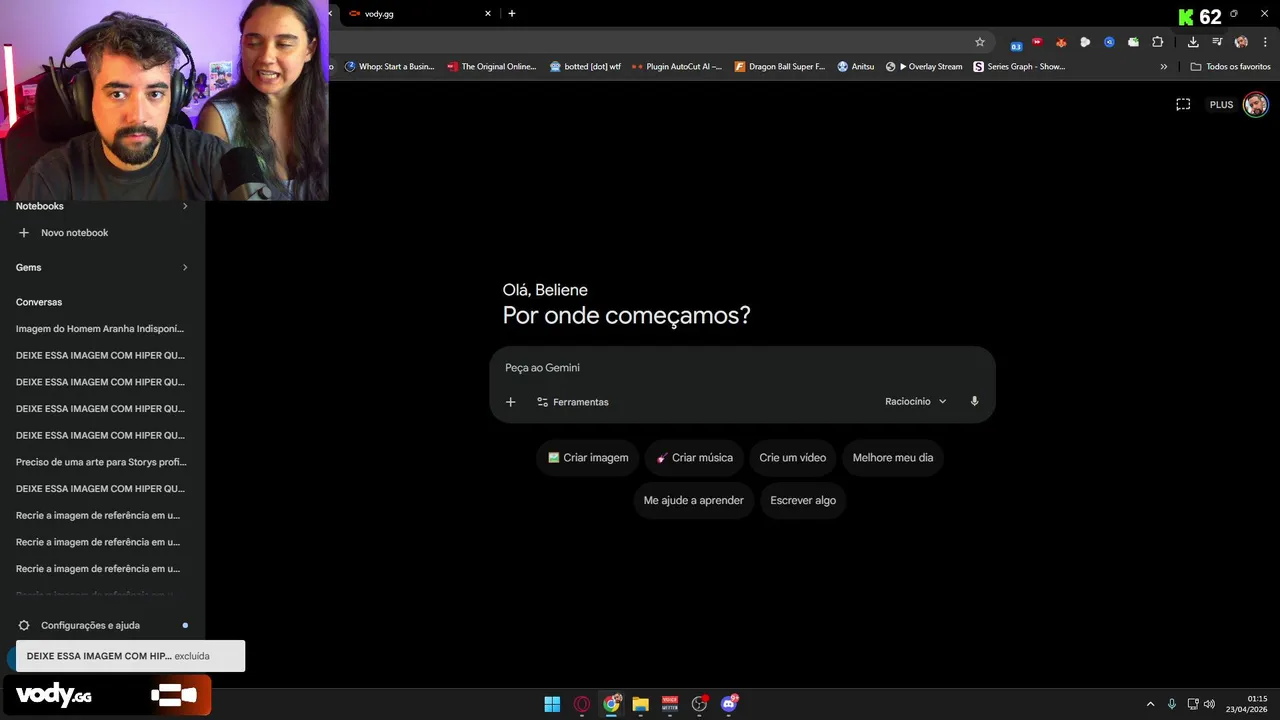Open the Gemini account avatar
The height and width of the screenshot is (720, 1280).
tap(1256, 105)
